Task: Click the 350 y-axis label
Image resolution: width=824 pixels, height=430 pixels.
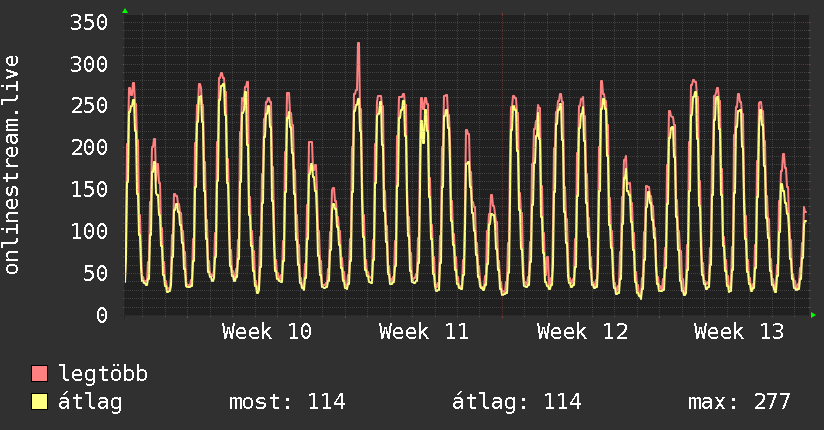Action: click(89, 22)
